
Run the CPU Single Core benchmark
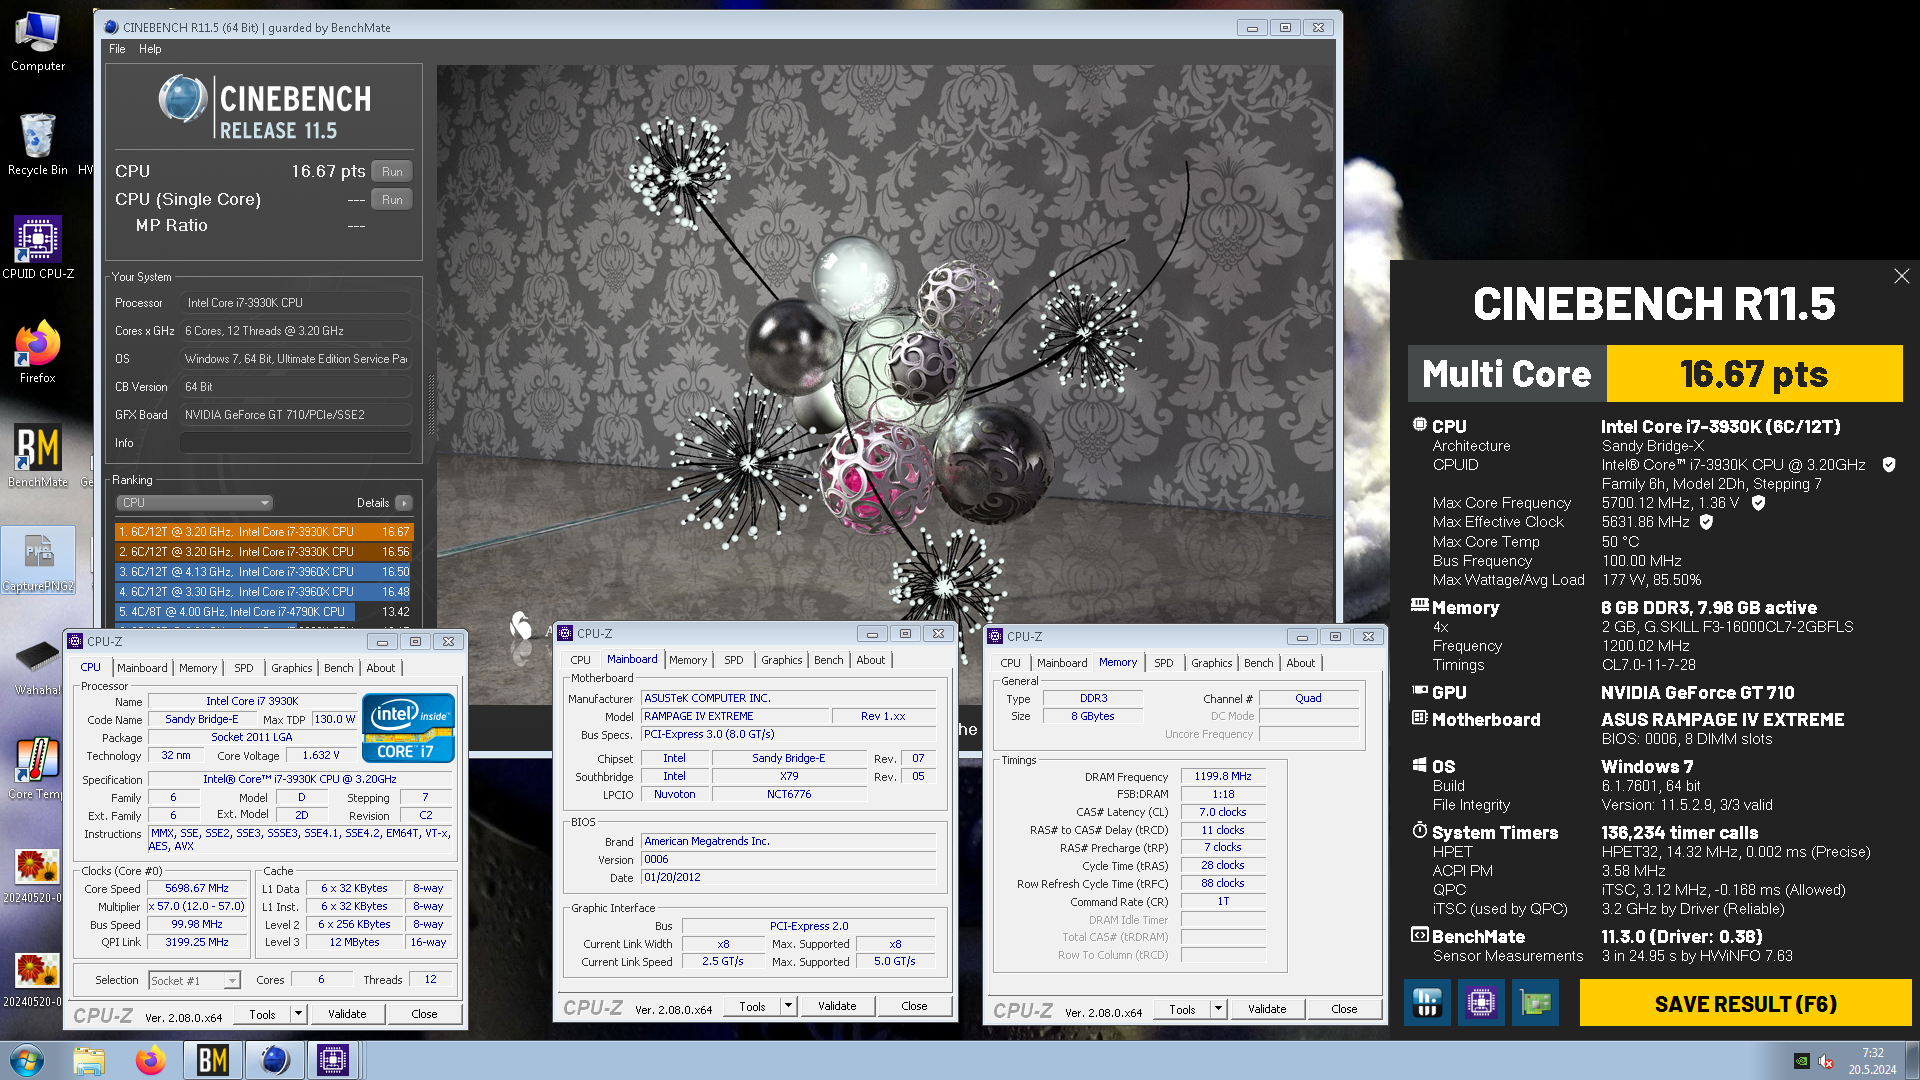point(392,199)
